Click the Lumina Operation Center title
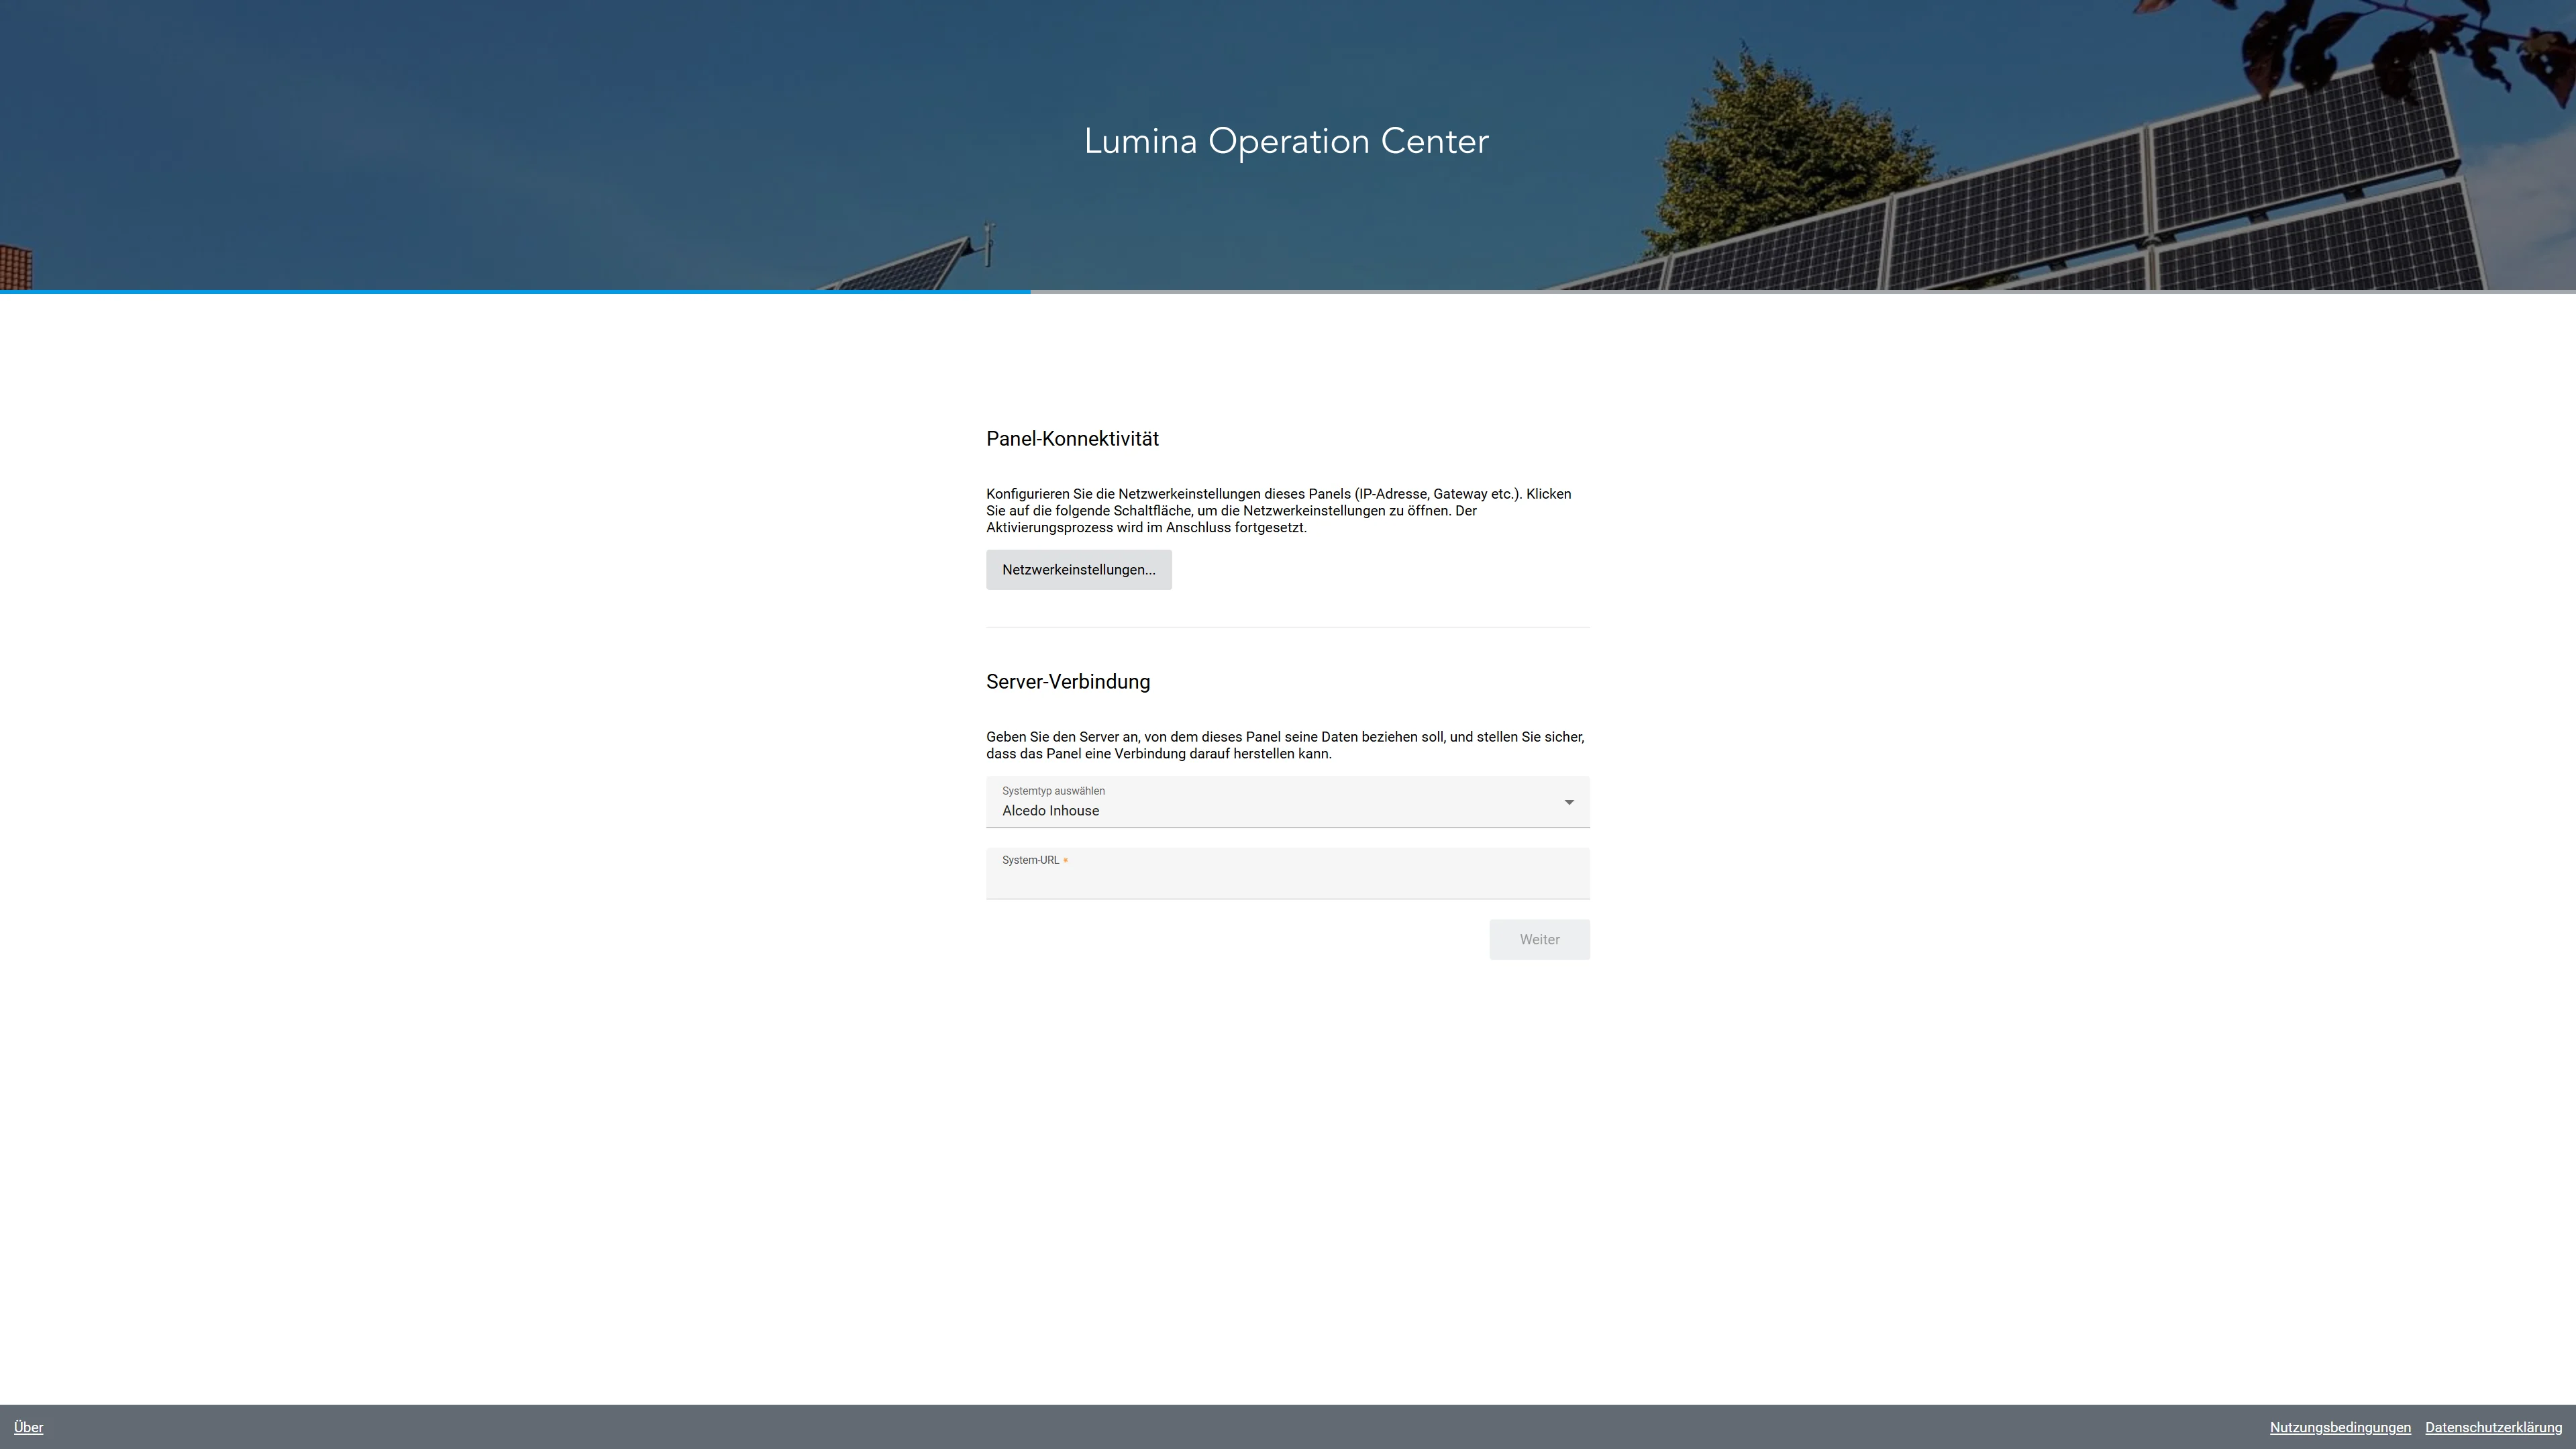Image resolution: width=2576 pixels, height=1449 pixels. [1286, 141]
